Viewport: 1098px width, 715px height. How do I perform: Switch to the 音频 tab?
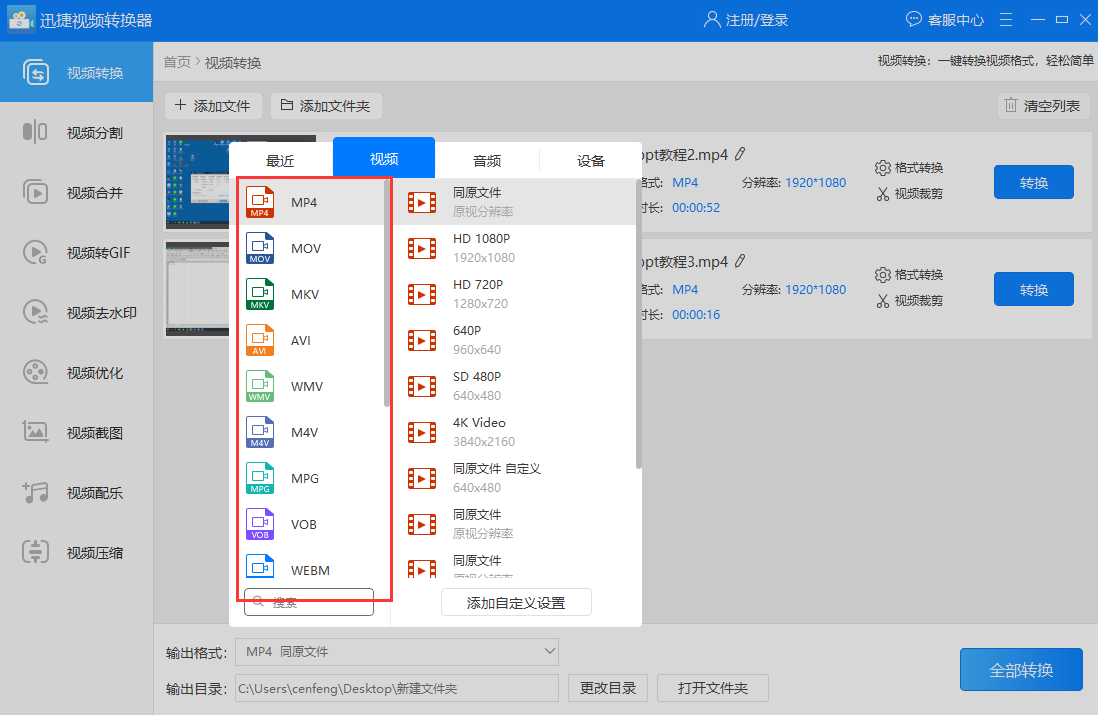point(487,160)
